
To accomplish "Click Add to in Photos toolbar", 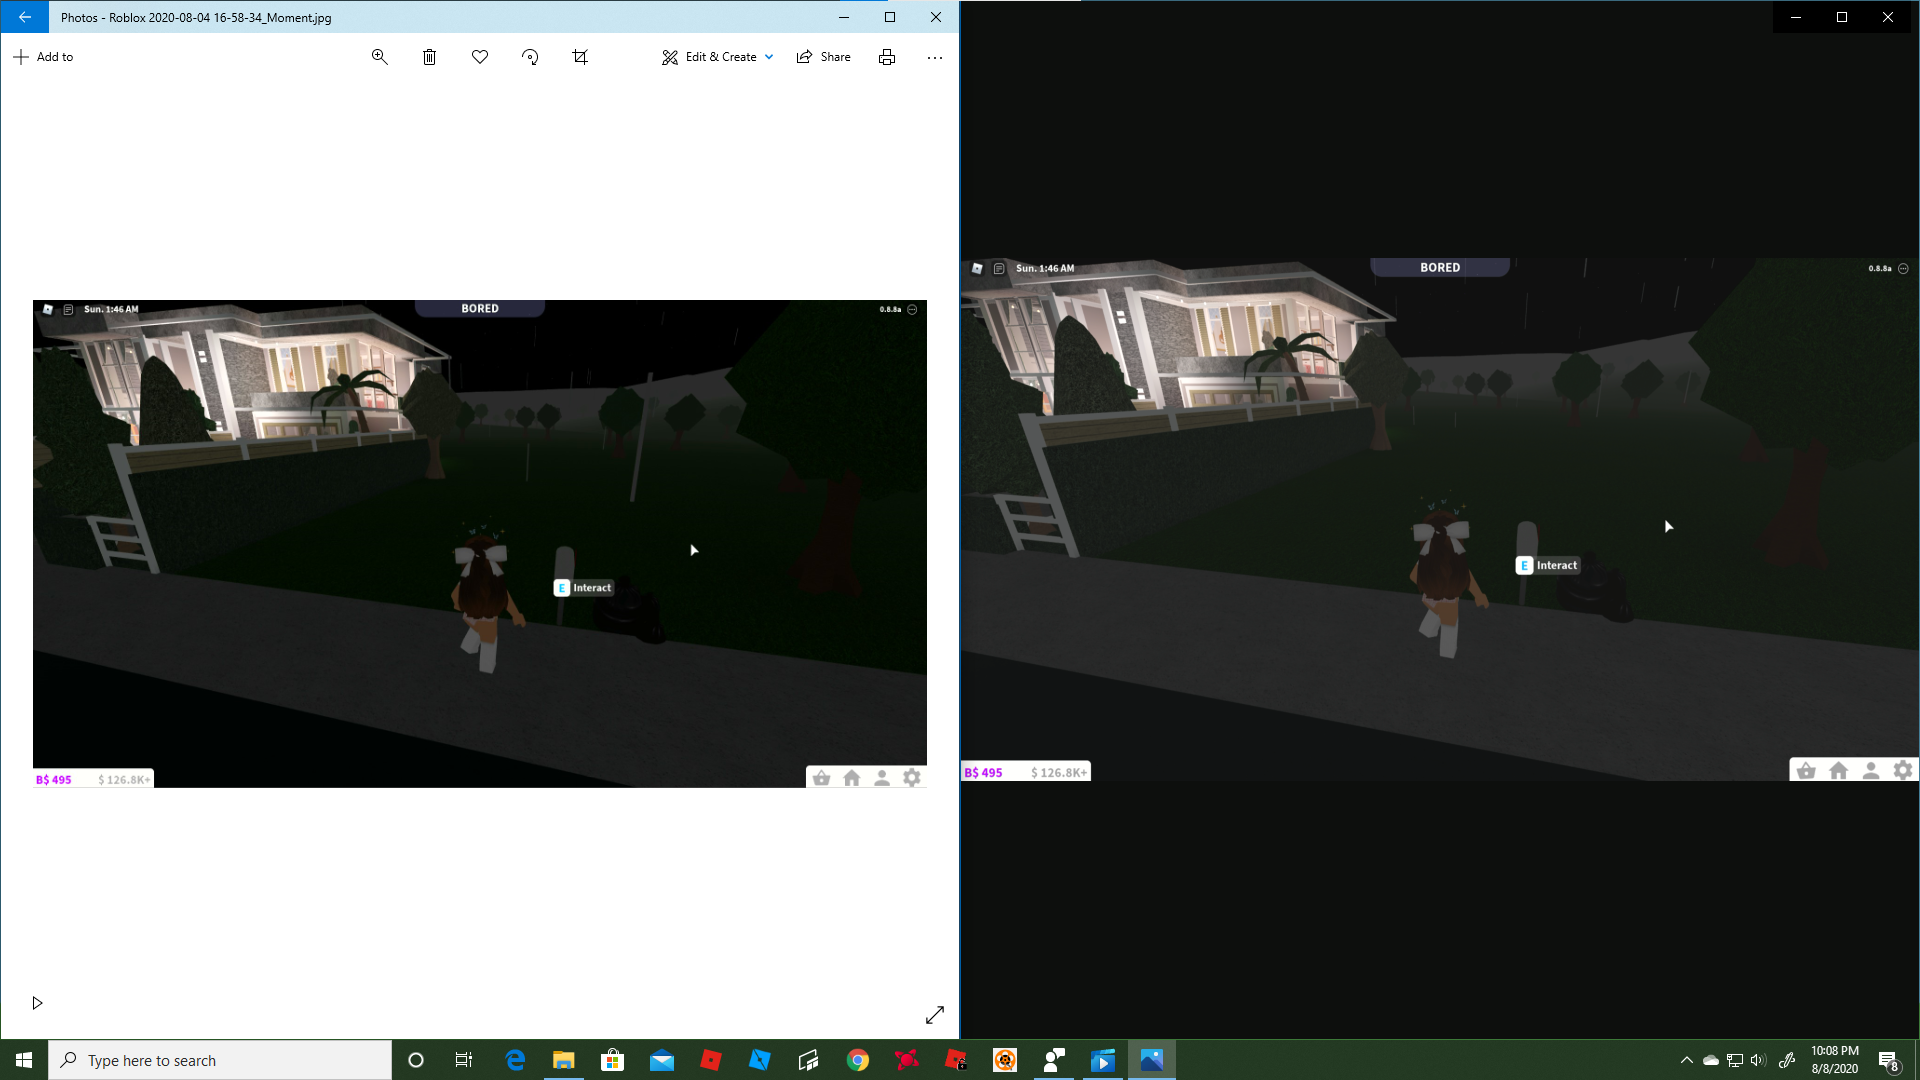I will click(x=43, y=57).
